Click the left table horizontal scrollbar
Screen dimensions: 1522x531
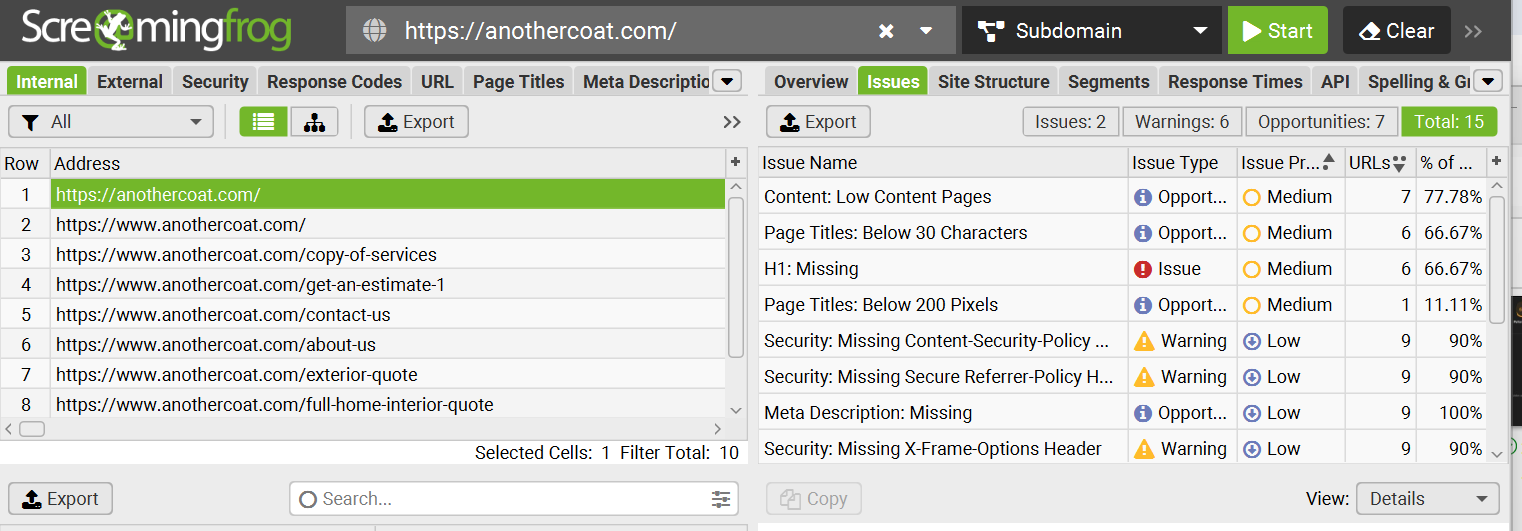32,429
